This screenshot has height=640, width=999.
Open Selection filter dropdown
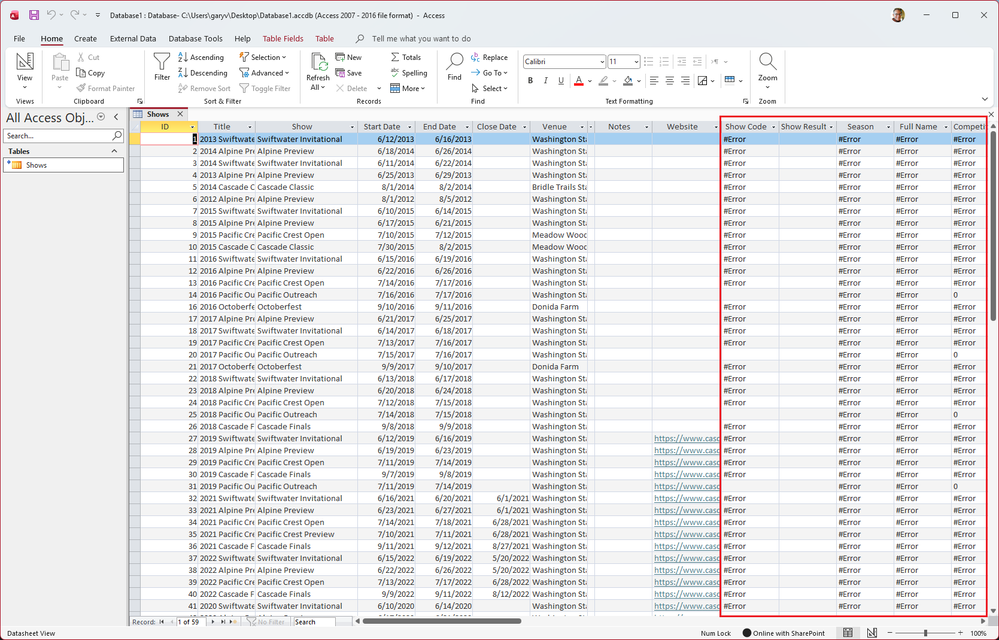263,57
